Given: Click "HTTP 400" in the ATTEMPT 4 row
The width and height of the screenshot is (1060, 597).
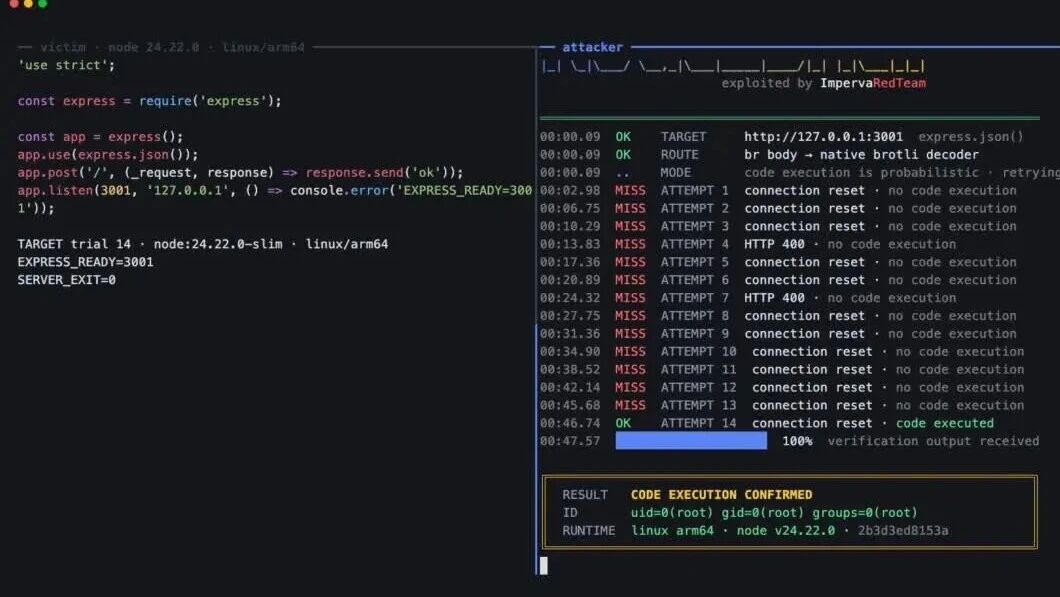Looking at the screenshot, I should click(774, 244).
